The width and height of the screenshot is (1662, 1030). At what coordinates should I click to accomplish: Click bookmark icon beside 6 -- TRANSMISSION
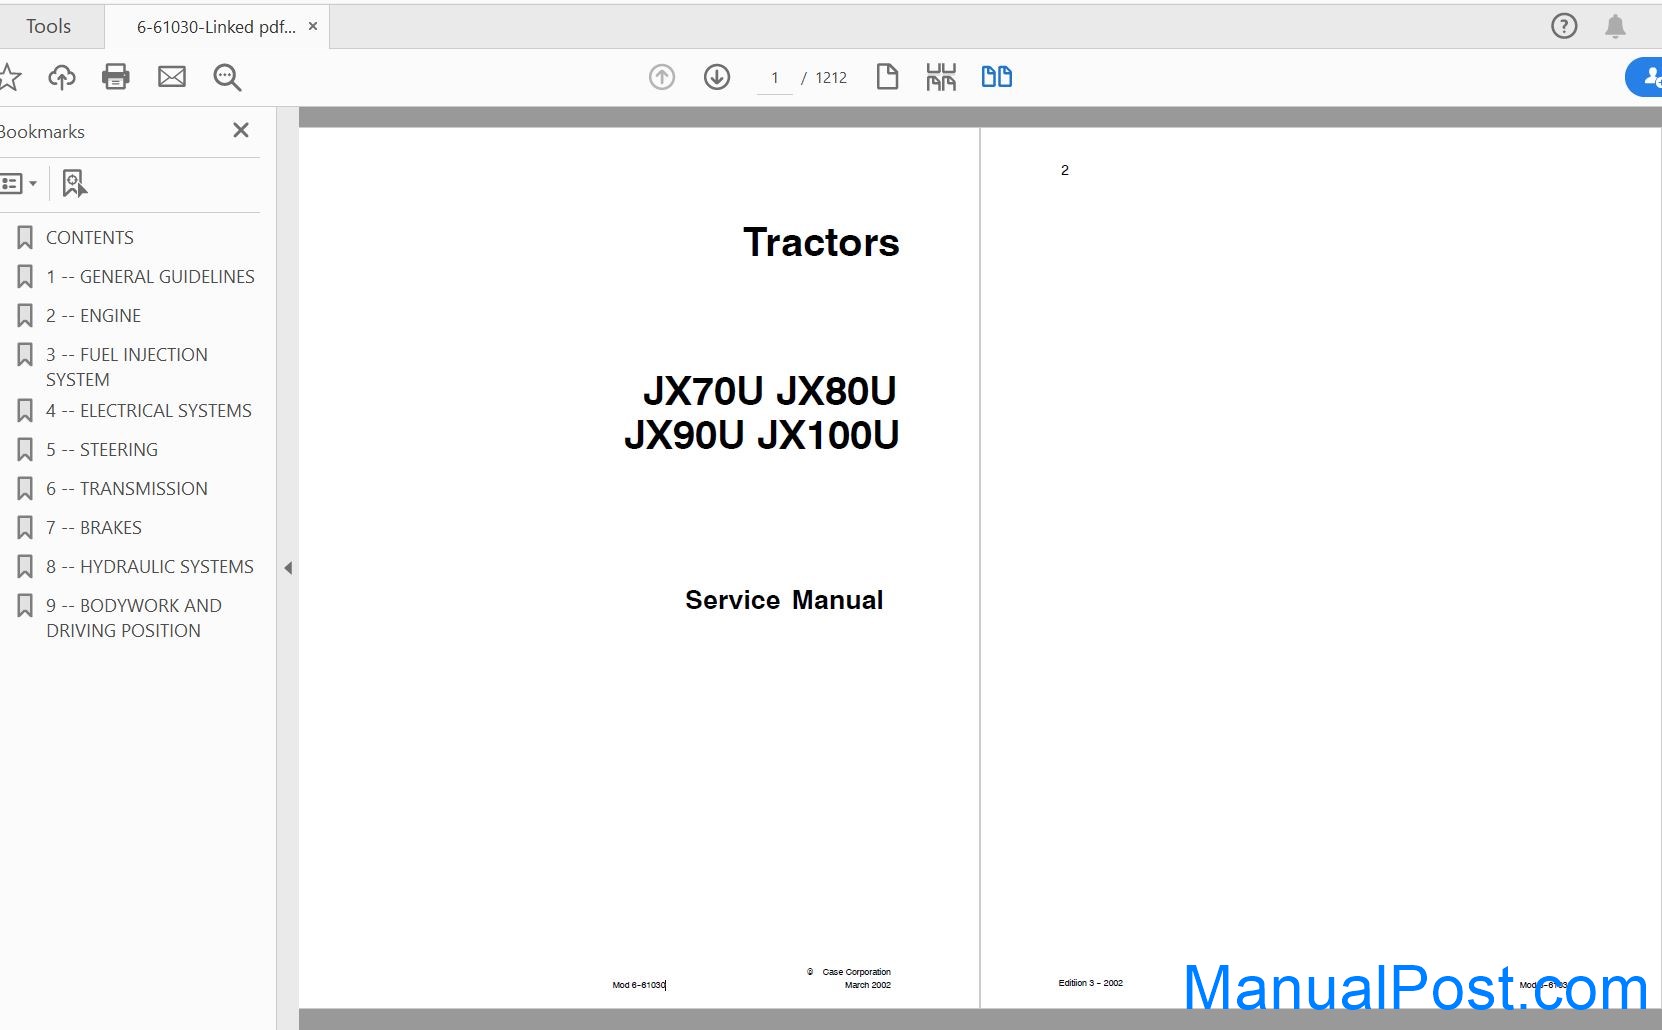pos(25,489)
